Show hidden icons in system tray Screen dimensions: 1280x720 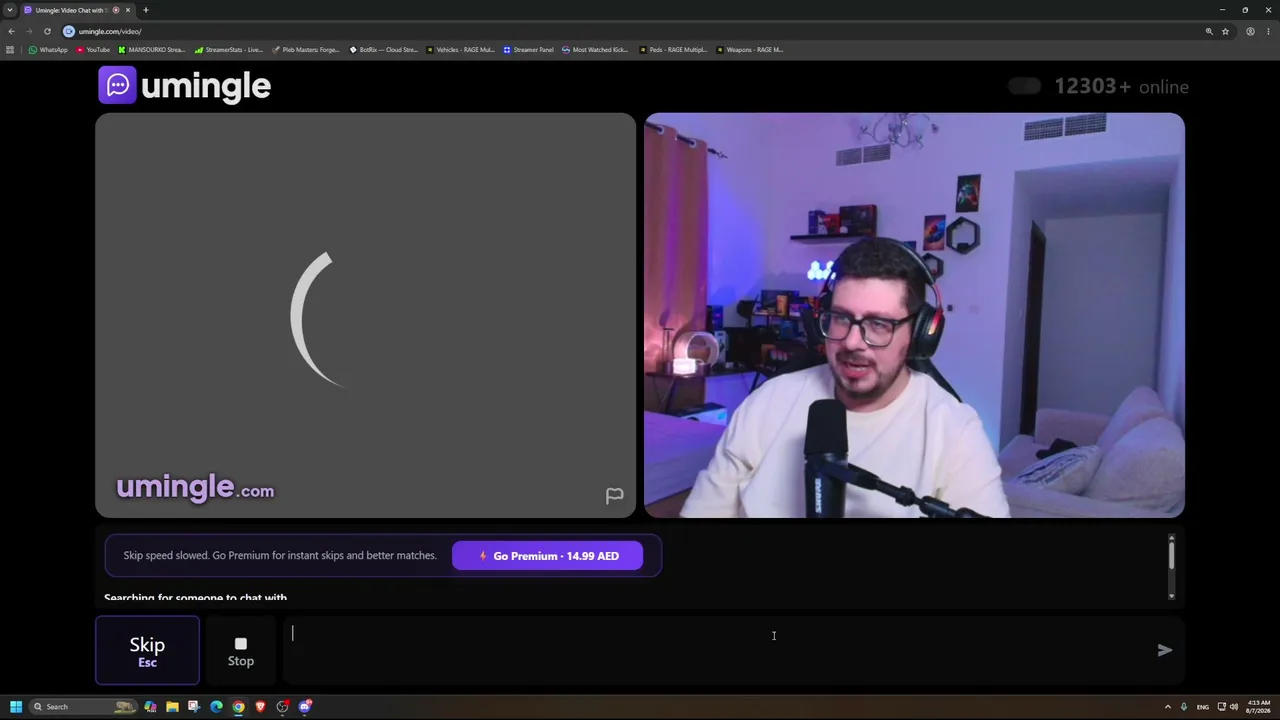[1168, 707]
